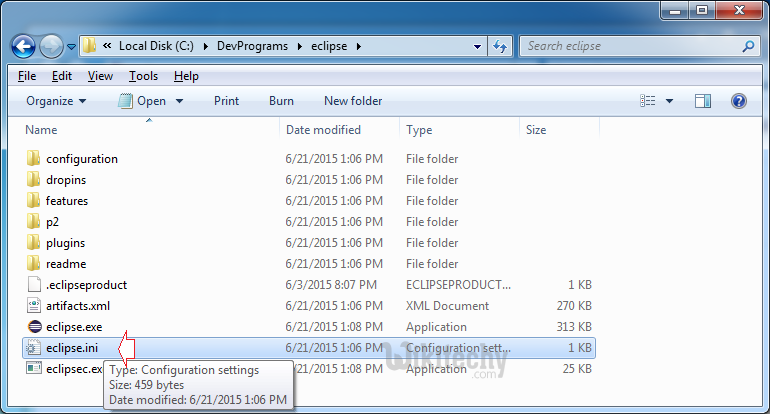The width and height of the screenshot is (770, 414).
Task: Expand the Open button dropdown arrow
Action: coord(180,101)
